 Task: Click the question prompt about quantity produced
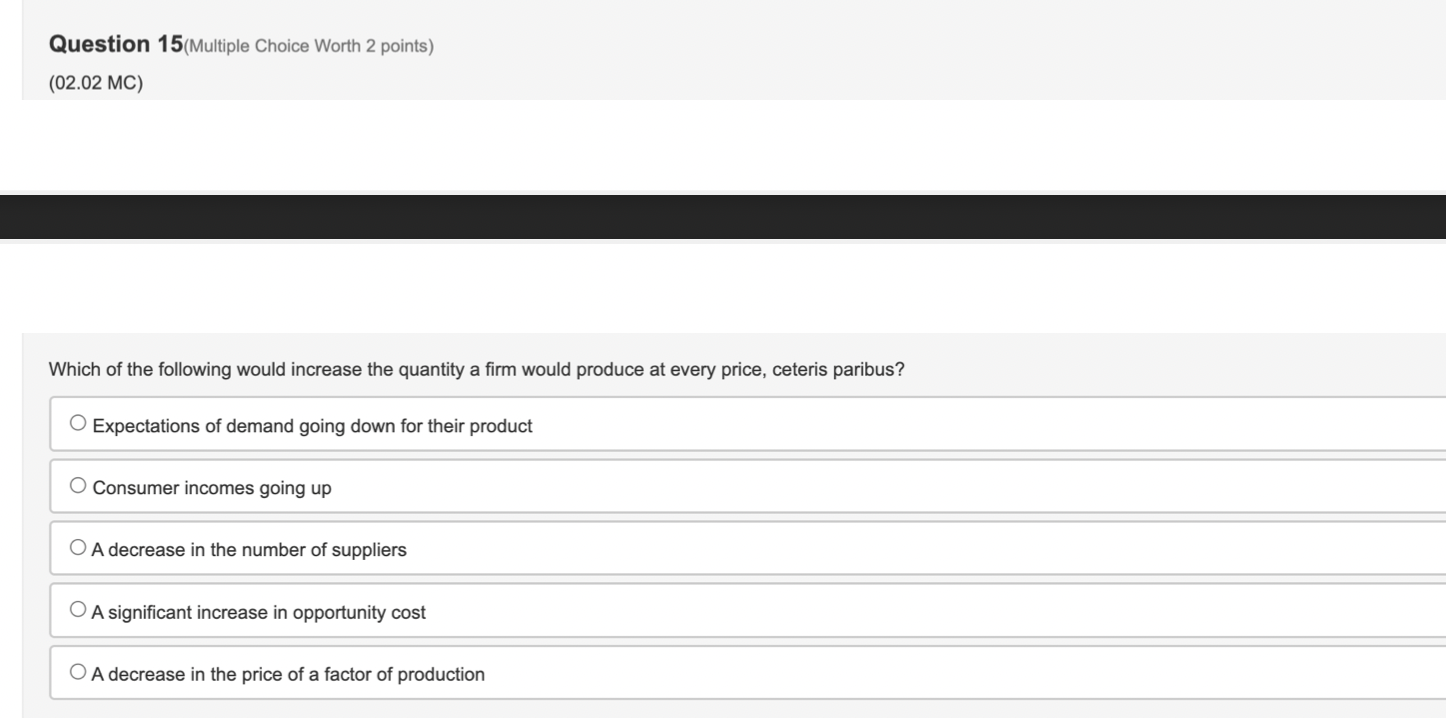click(477, 369)
